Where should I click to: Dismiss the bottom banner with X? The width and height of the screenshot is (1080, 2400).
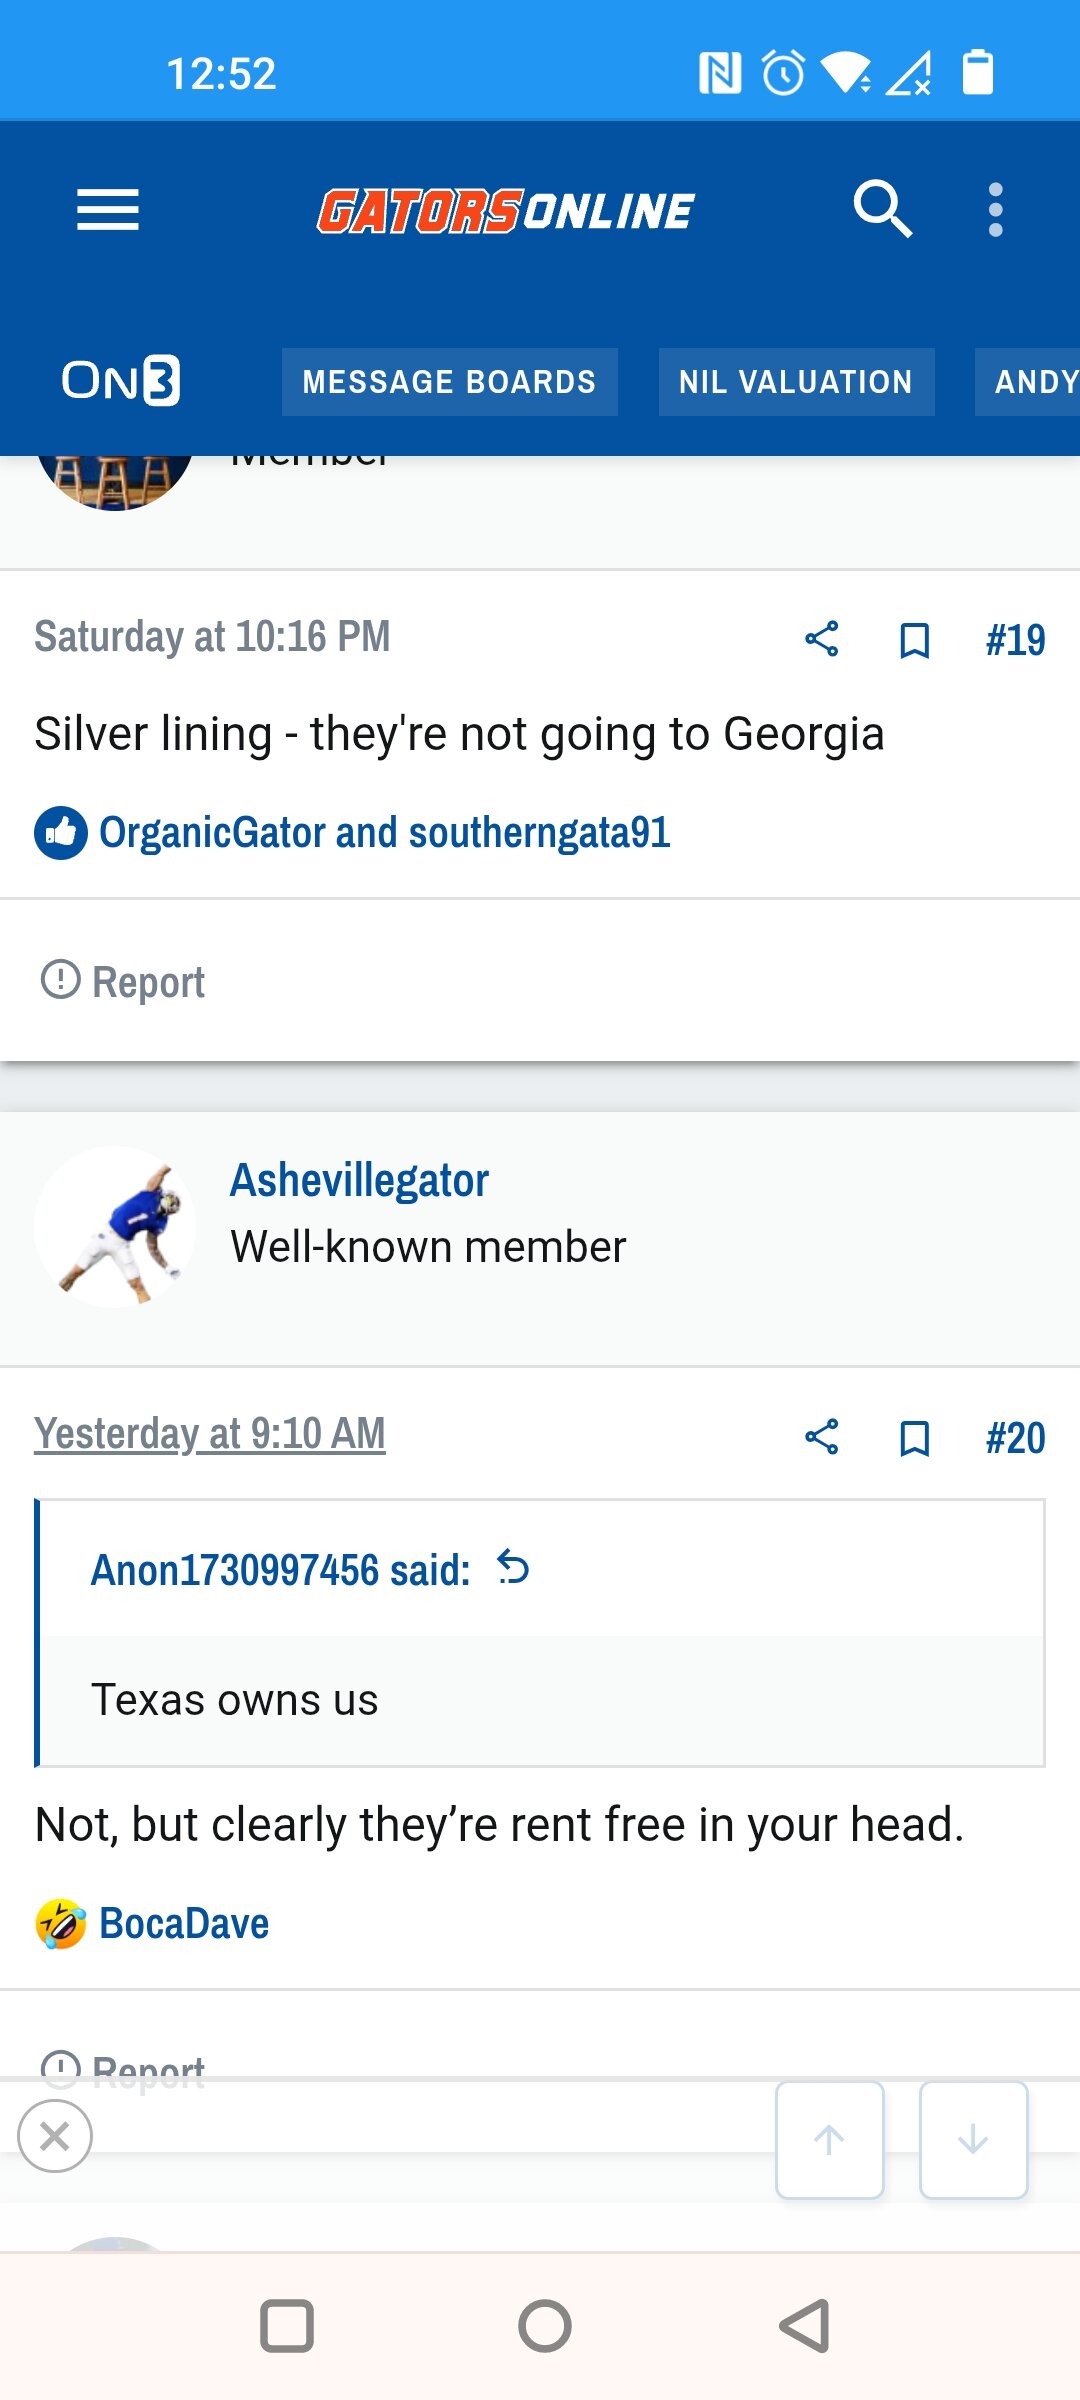pyautogui.click(x=55, y=2136)
